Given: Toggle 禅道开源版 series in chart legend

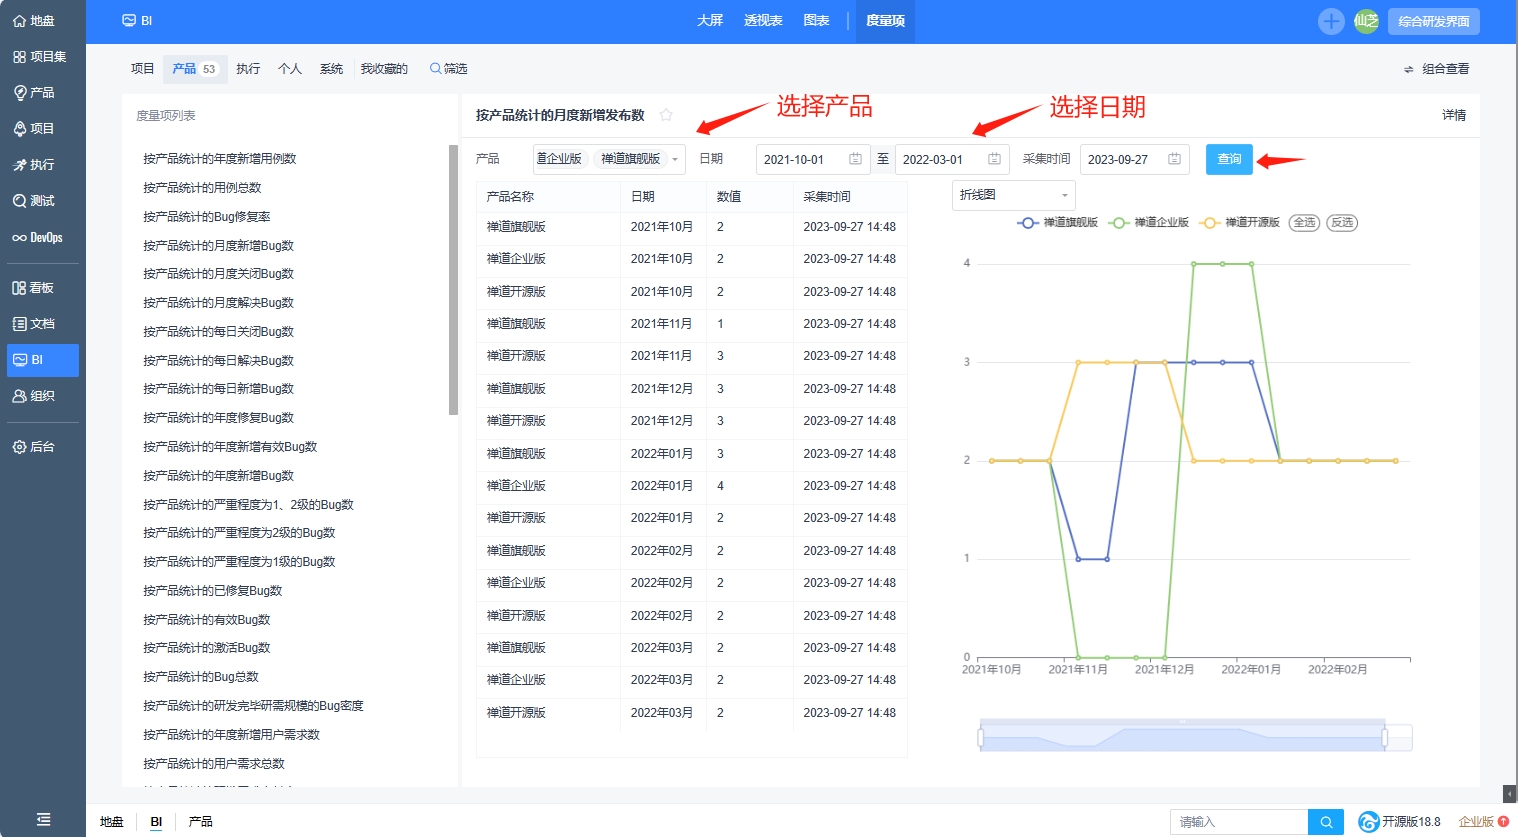Looking at the screenshot, I should (1240, 223).
